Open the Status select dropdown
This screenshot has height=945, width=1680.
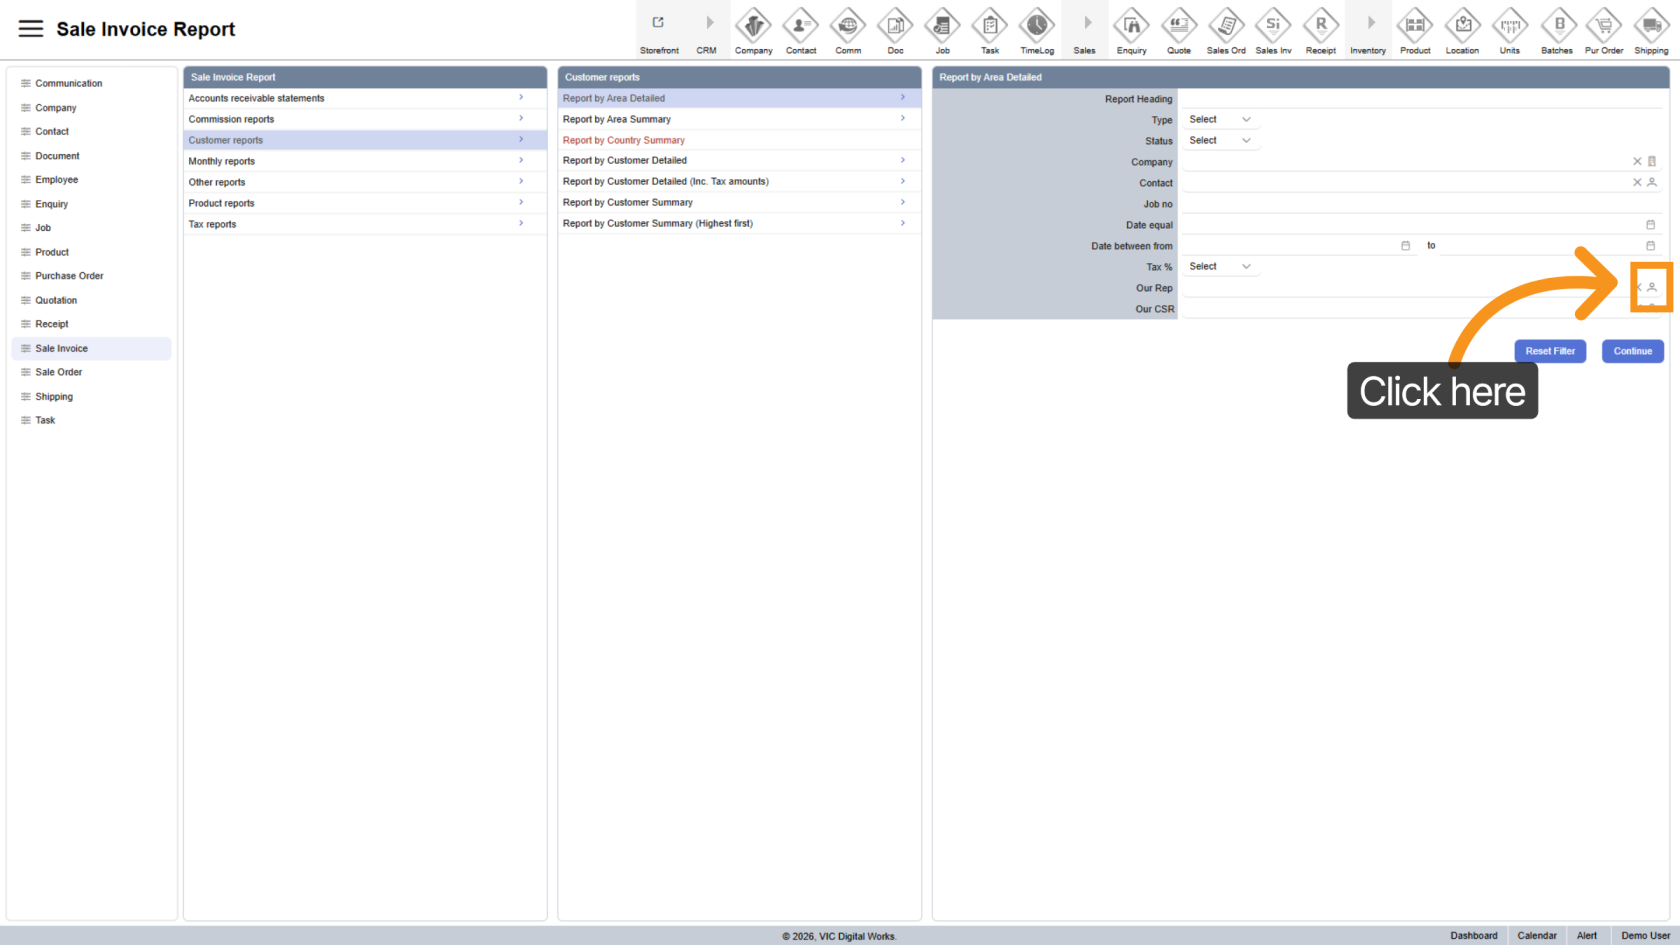[x=1219, y=141]
